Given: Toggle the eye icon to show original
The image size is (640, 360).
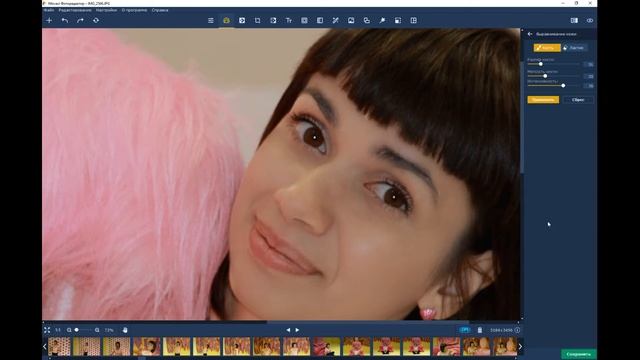Looking at the screenshot, I should [x=590, y=20].
